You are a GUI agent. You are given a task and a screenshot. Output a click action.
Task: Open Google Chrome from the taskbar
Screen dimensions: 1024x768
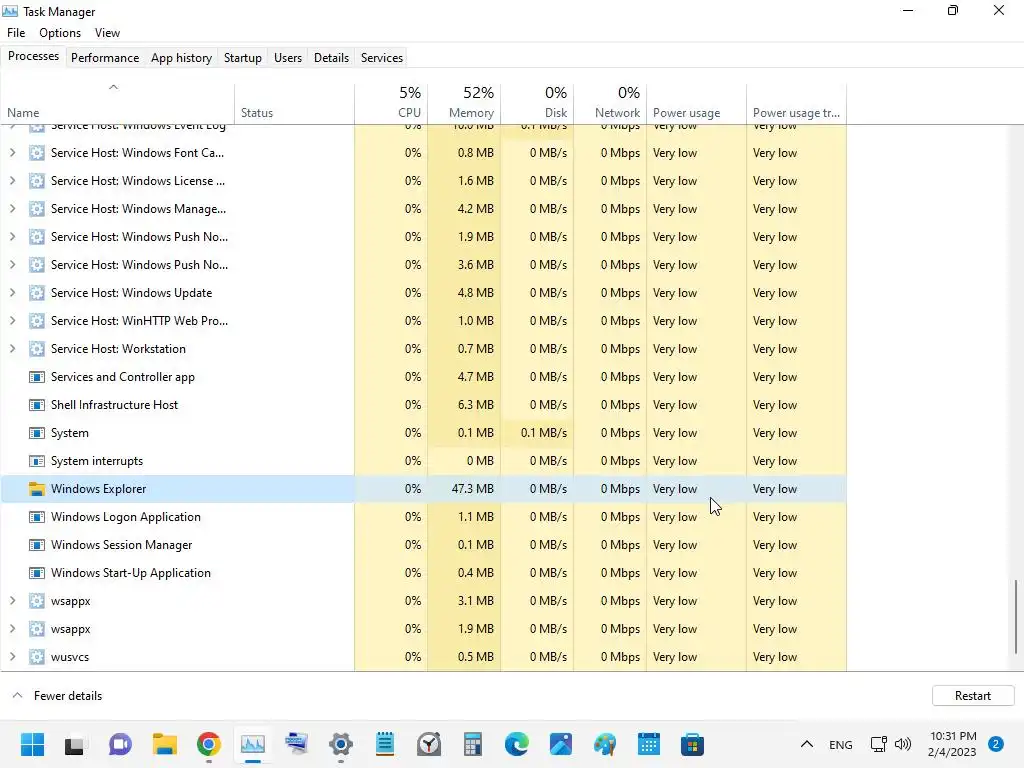point(208,744)
